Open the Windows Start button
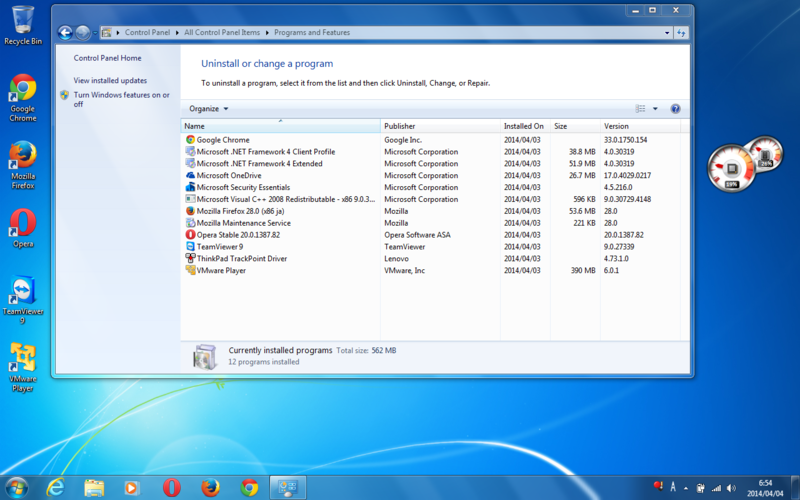This screenshot has width=800, height=500. click(16, 488)
